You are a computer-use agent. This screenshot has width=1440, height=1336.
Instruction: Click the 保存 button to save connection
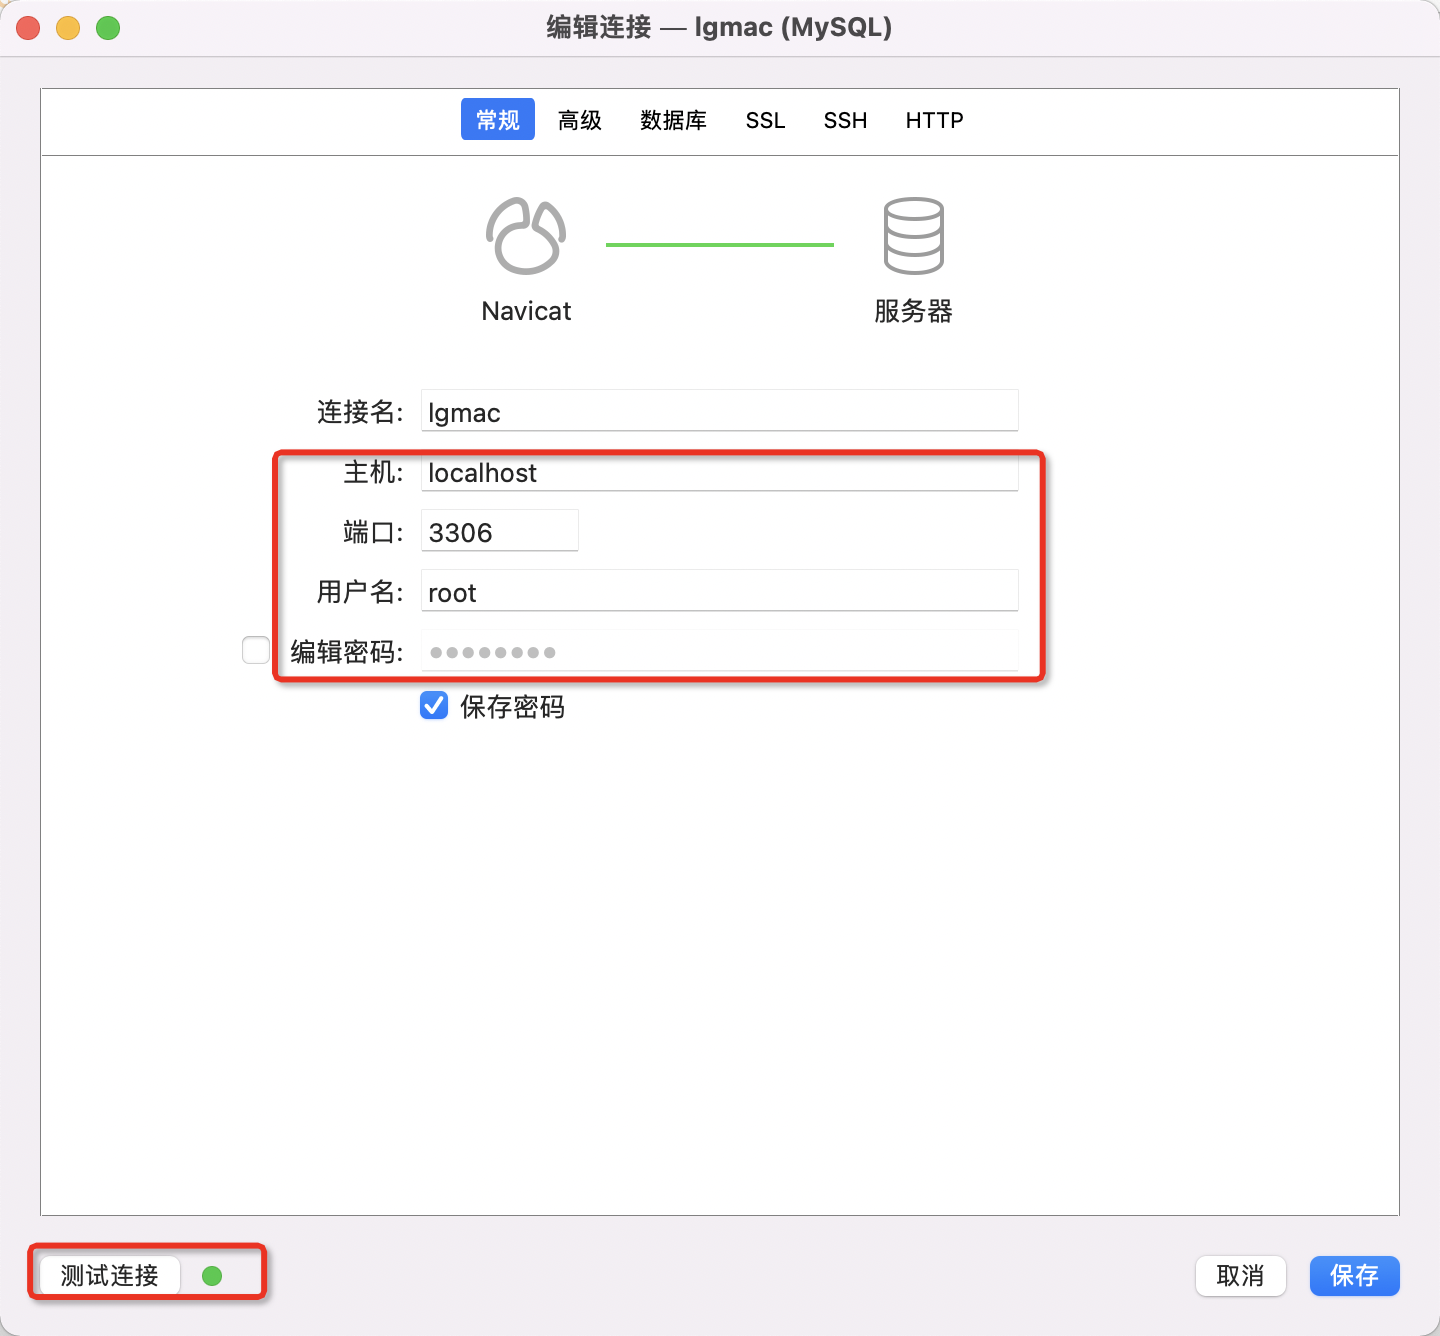pyautogui.click(x=1354, y=1275)
